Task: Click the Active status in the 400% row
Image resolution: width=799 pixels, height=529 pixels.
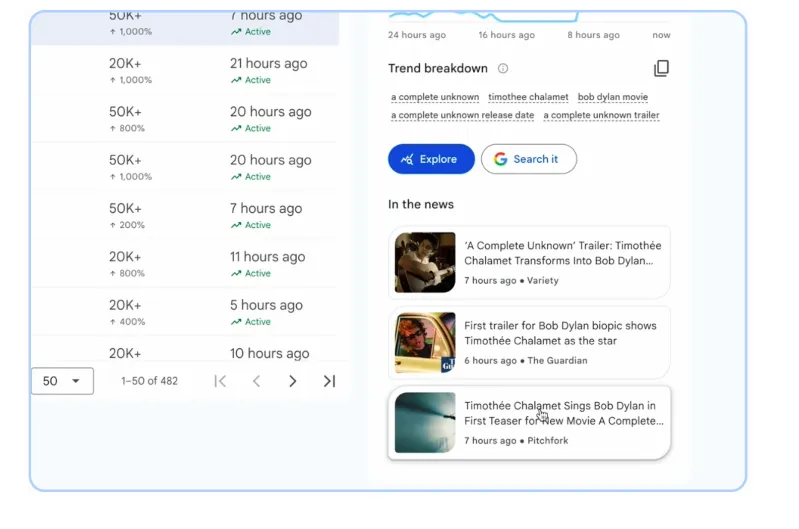Action: (251, 322)
